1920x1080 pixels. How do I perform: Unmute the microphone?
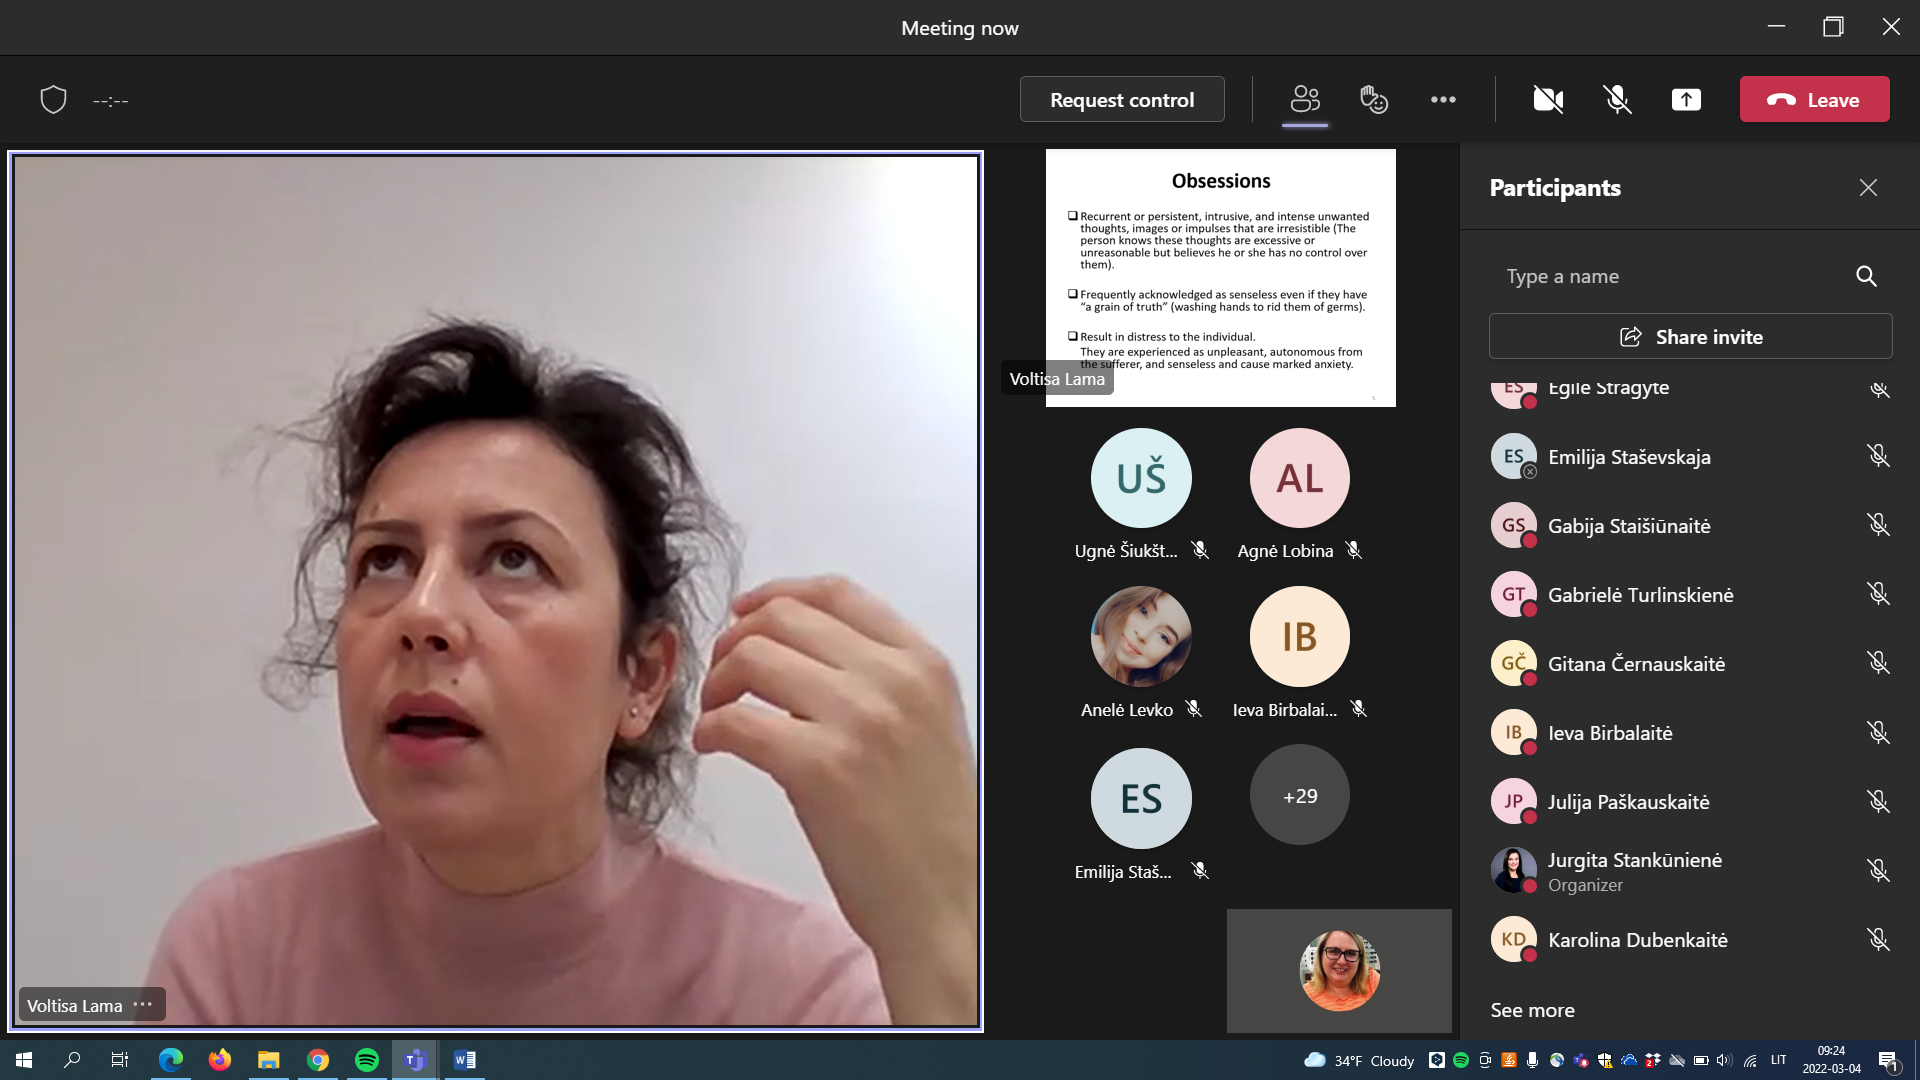click(x=1617, y=99)
